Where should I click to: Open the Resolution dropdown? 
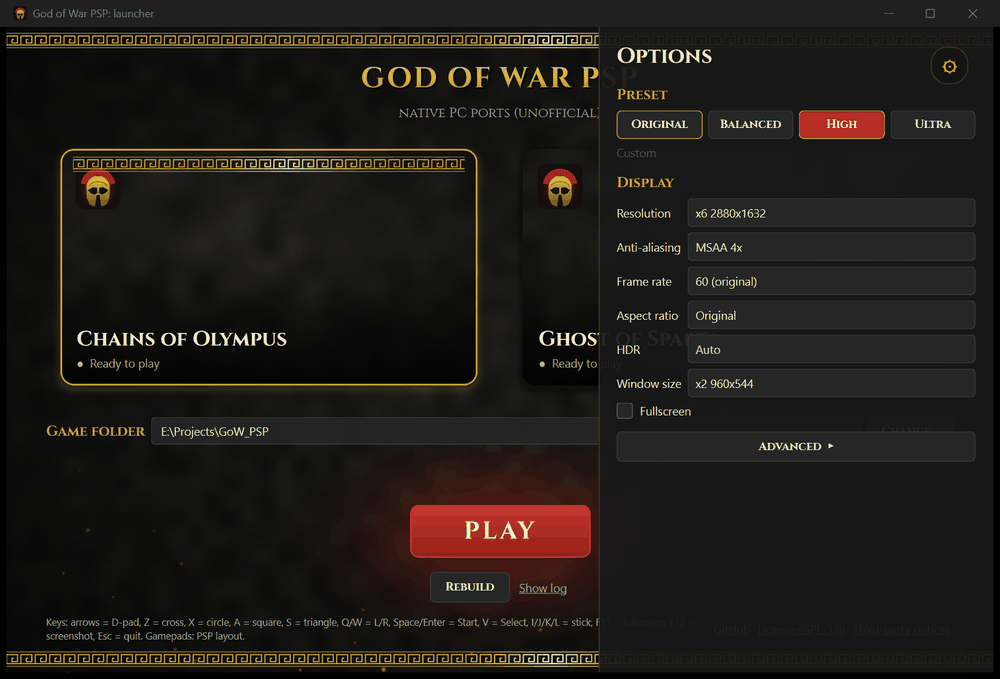click(x=831, y=213)
